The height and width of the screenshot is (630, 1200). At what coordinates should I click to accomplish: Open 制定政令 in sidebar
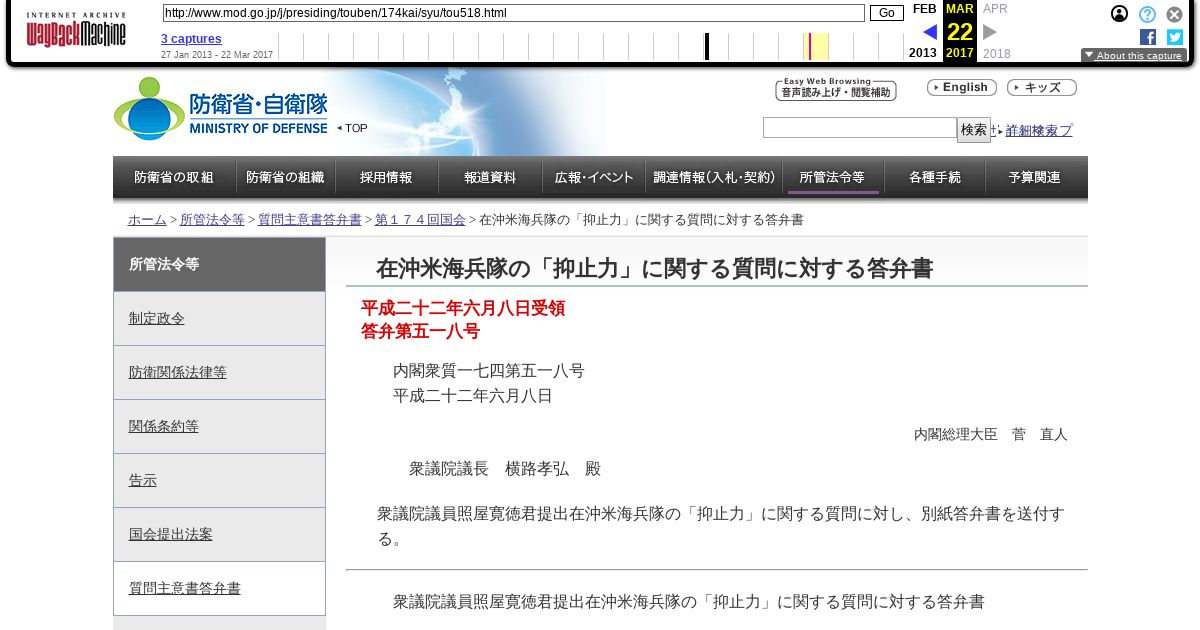pyautogui.click(x=219, y=318)
